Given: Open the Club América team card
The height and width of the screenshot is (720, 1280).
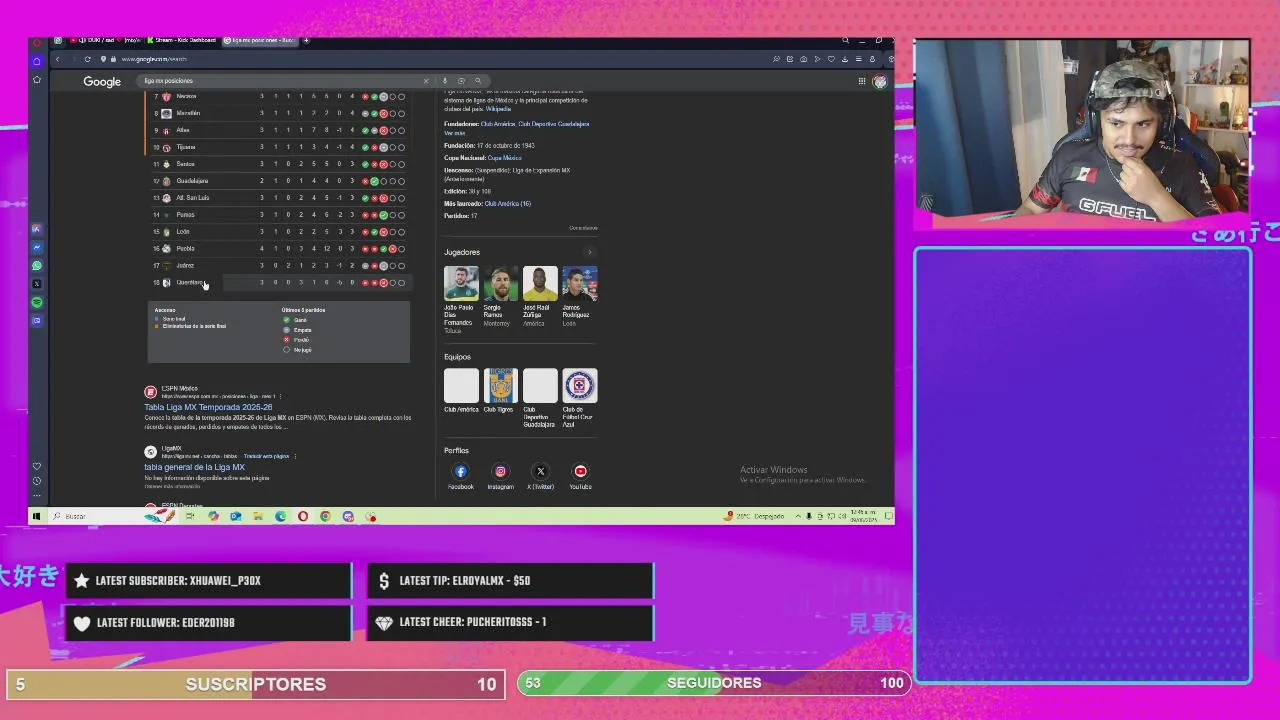Looking at the screenshot, I should pos(461,391).
